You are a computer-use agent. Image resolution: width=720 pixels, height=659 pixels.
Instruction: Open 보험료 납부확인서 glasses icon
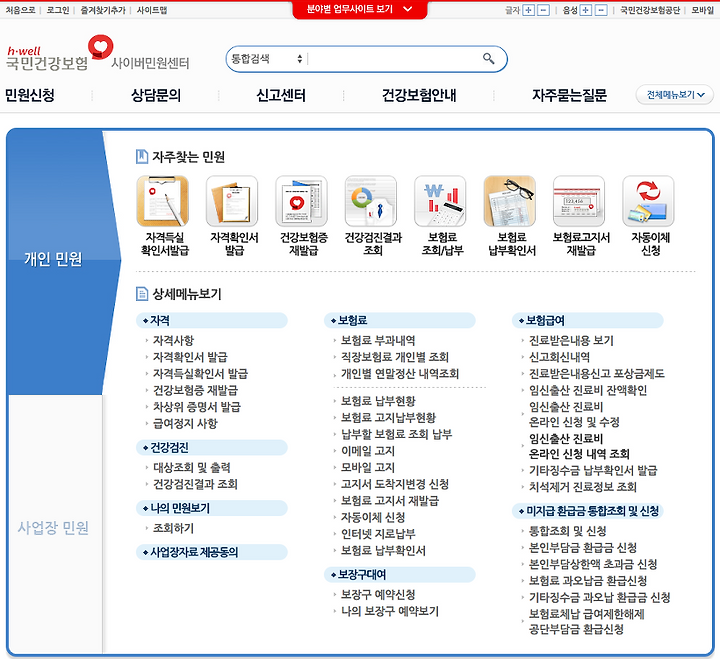pyautogui.click(x=510, y=201)
